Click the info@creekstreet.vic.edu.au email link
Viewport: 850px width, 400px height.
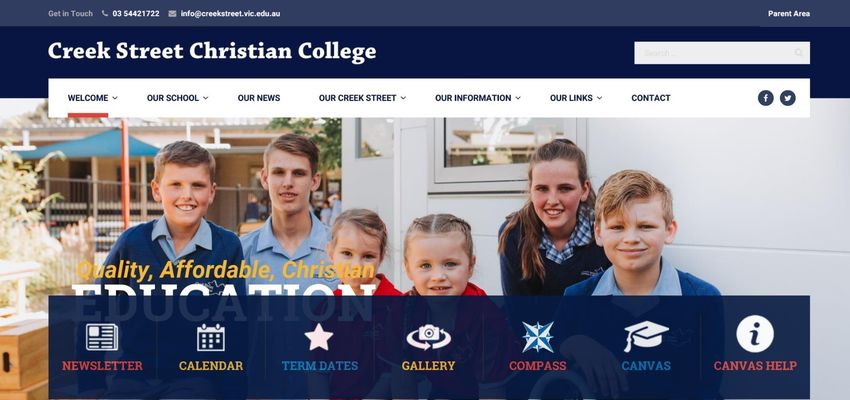(x=230, y=14)
